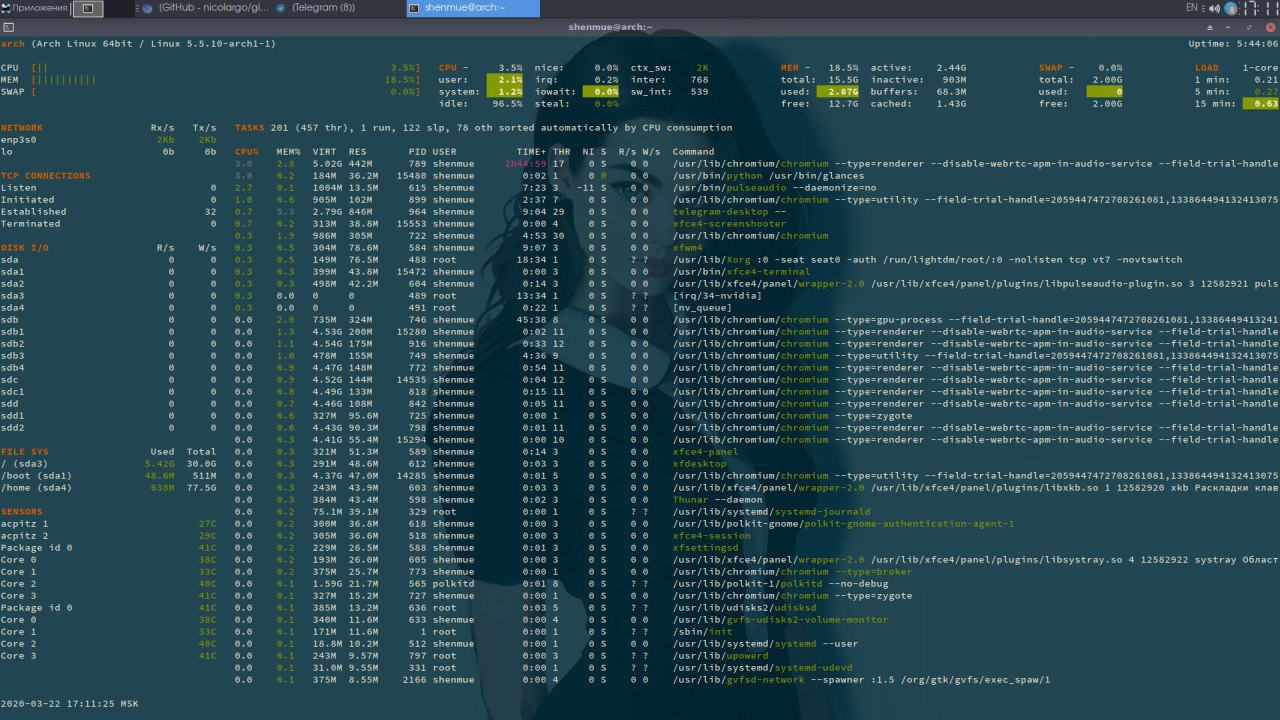Click the xfce4-screenshooter process row

click(x=757, y=224)
